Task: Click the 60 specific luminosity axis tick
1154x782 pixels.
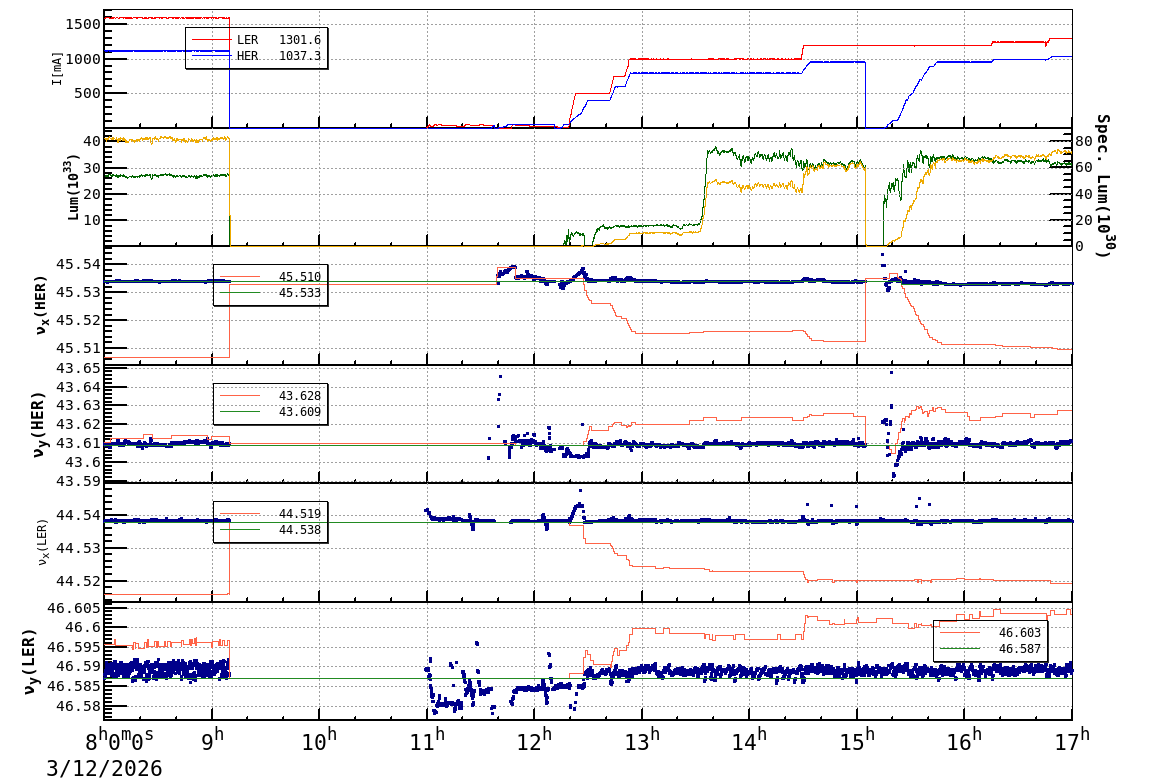Action: point(1084,168)
